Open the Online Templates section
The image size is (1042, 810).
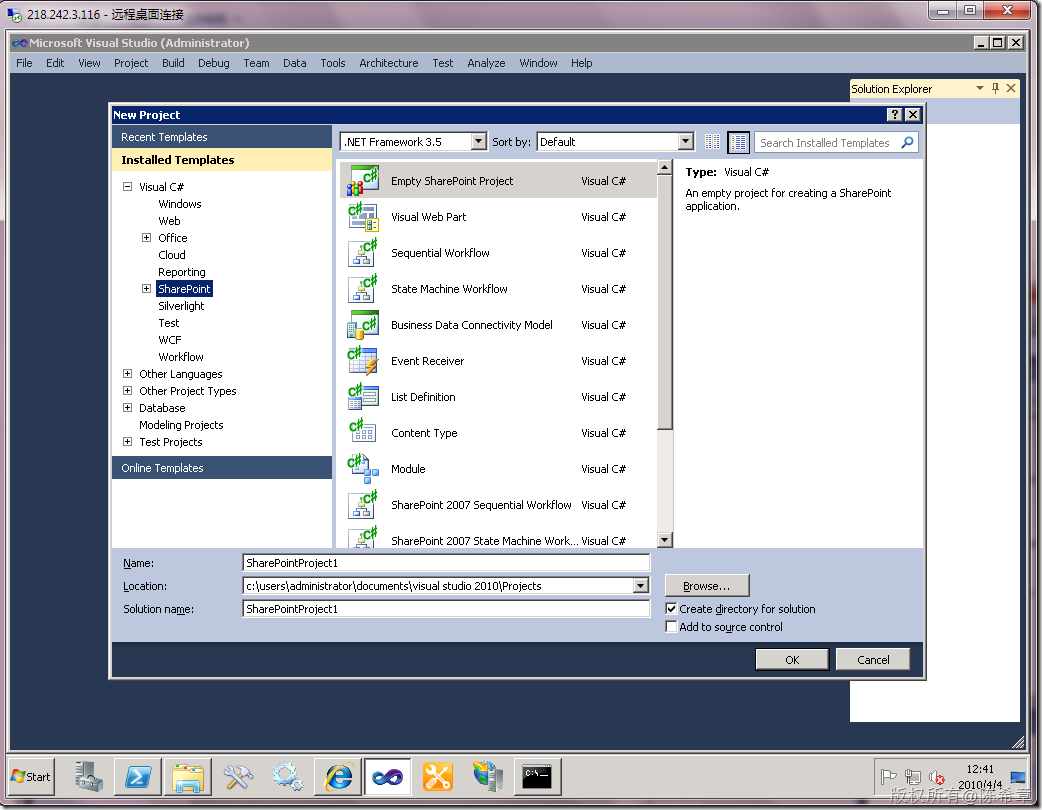222,468
